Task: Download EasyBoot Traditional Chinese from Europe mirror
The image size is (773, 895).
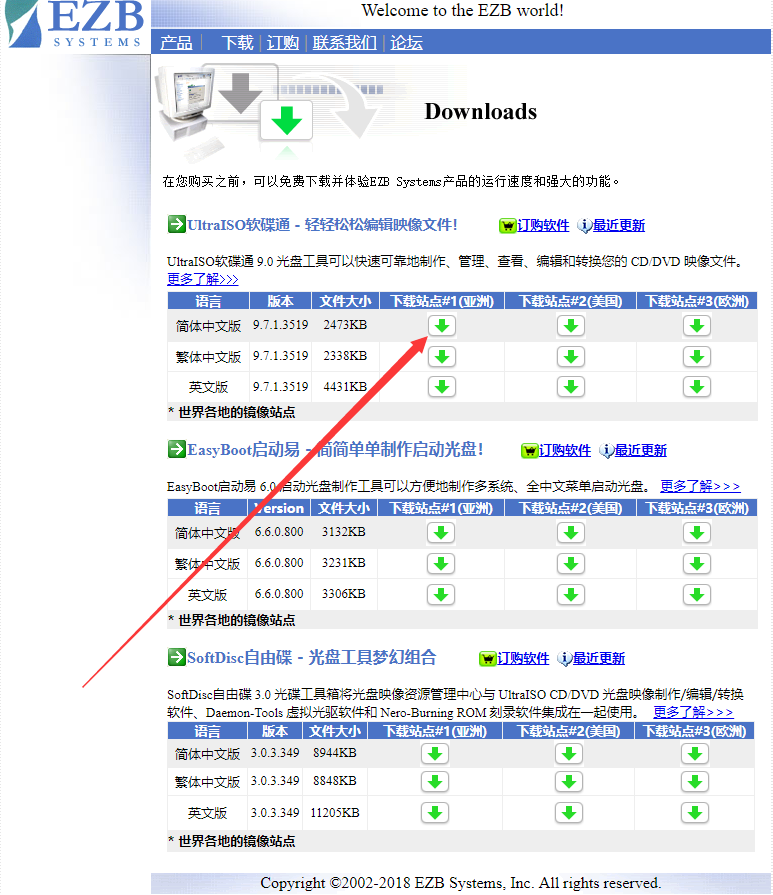Action: [x=696, y=563]
